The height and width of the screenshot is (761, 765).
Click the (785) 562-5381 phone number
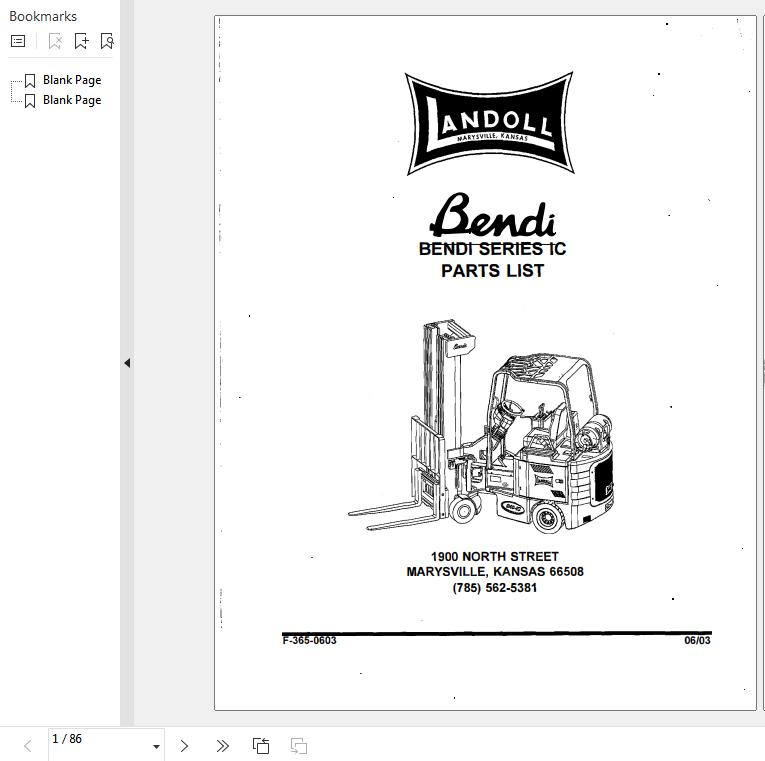495,588
